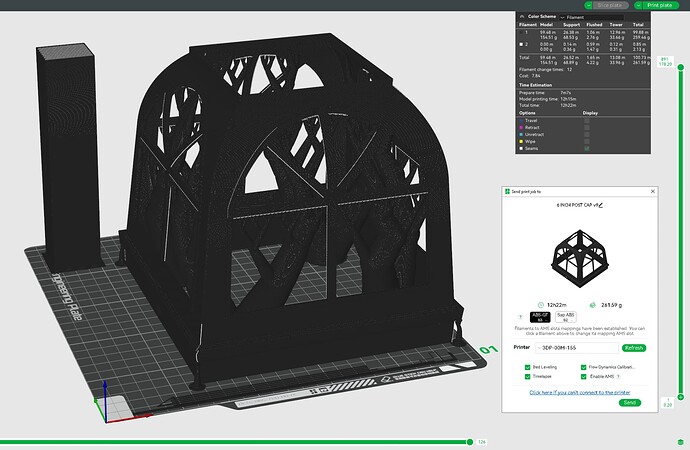Enable Unretract display checkbox
The image size is (690, 450).
(587, 135)
